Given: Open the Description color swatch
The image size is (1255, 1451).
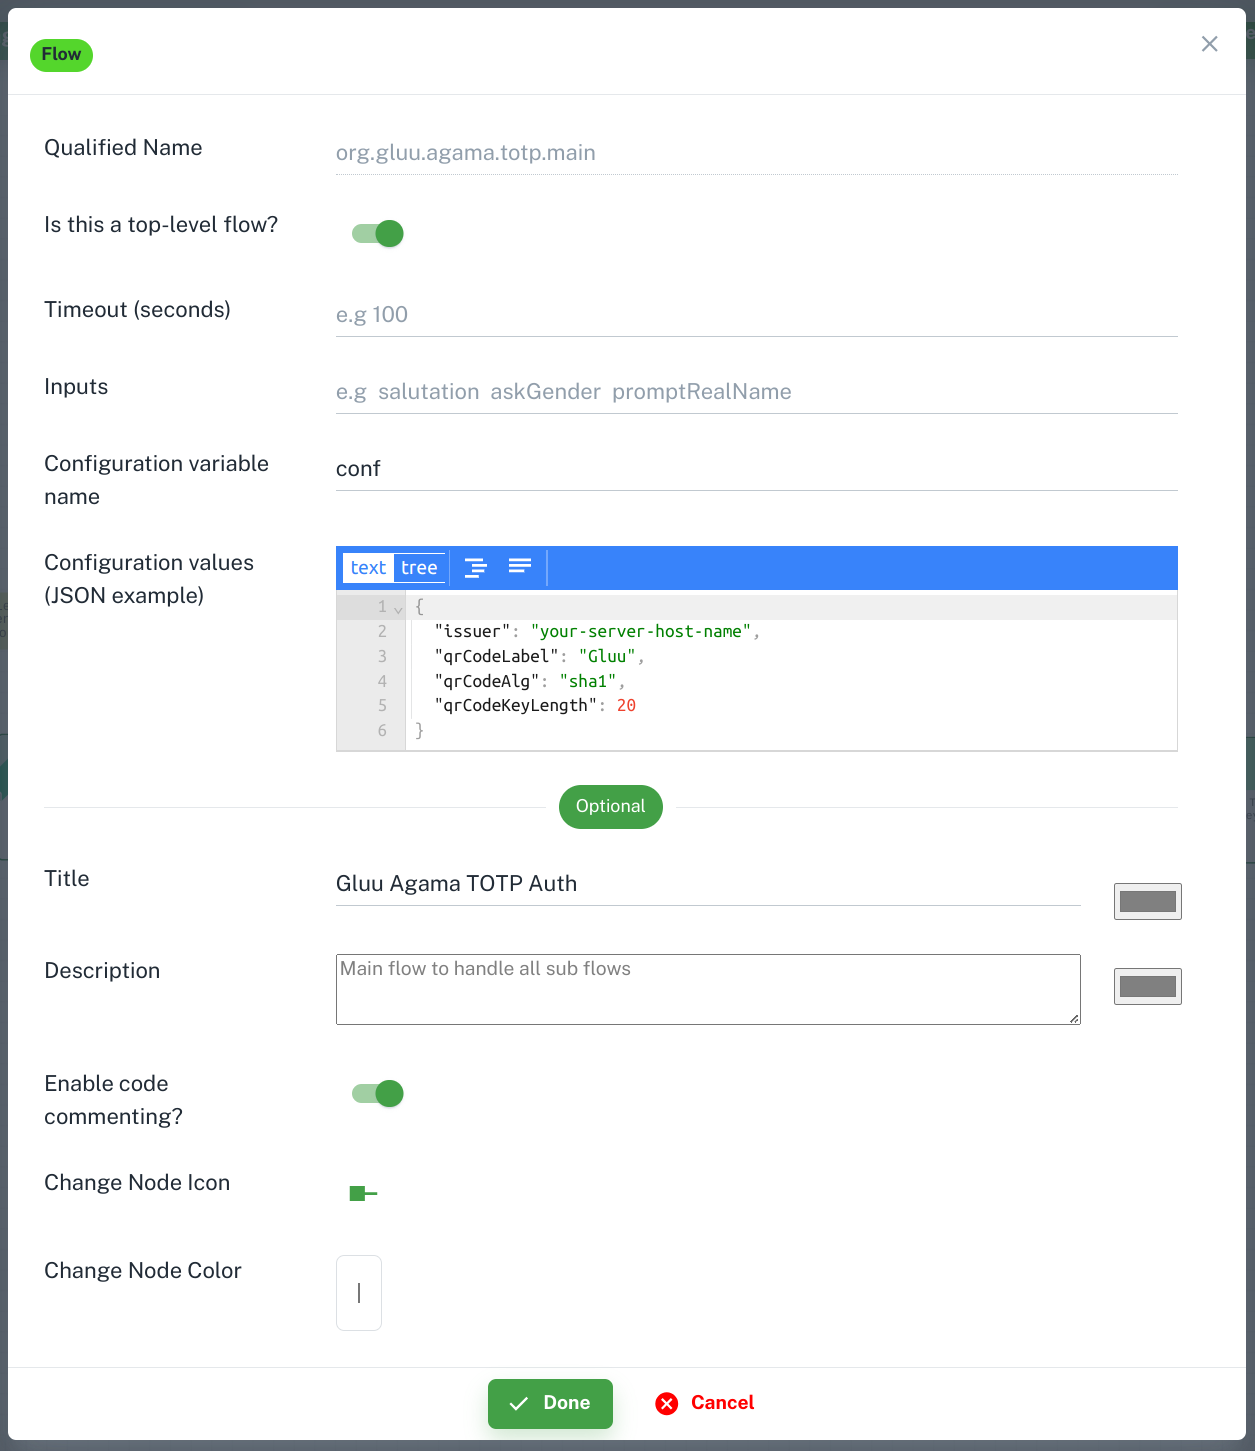Looking at the screenshot, I should click(1148, 986).
